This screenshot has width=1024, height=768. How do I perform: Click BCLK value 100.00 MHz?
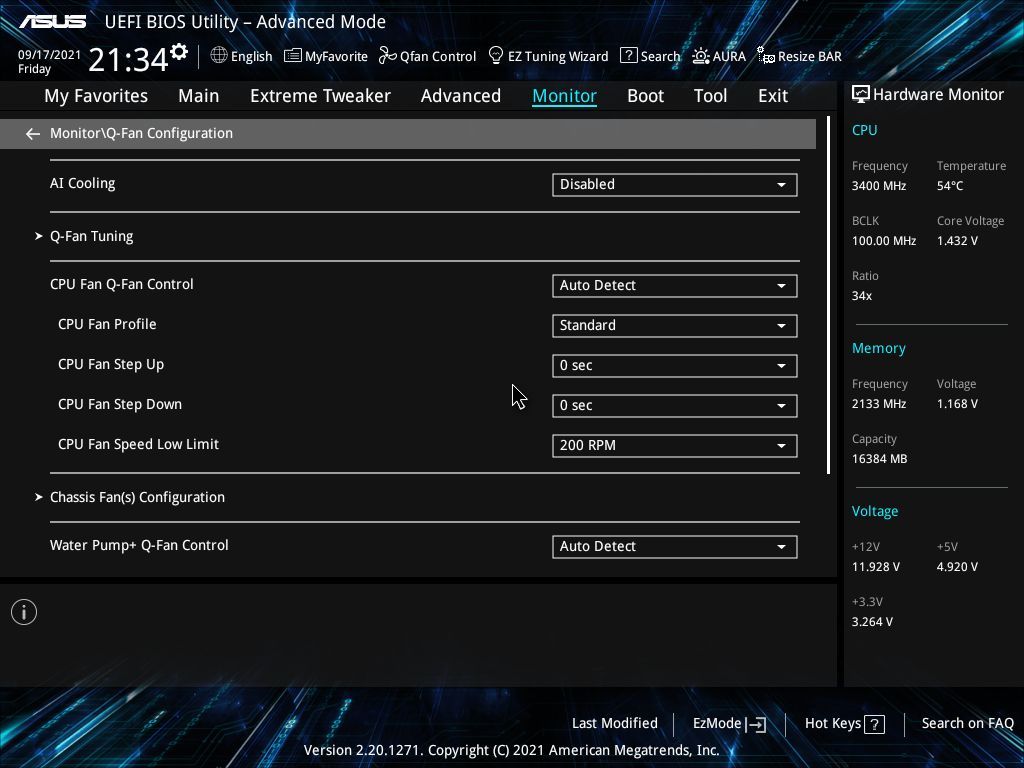point(884,241)
